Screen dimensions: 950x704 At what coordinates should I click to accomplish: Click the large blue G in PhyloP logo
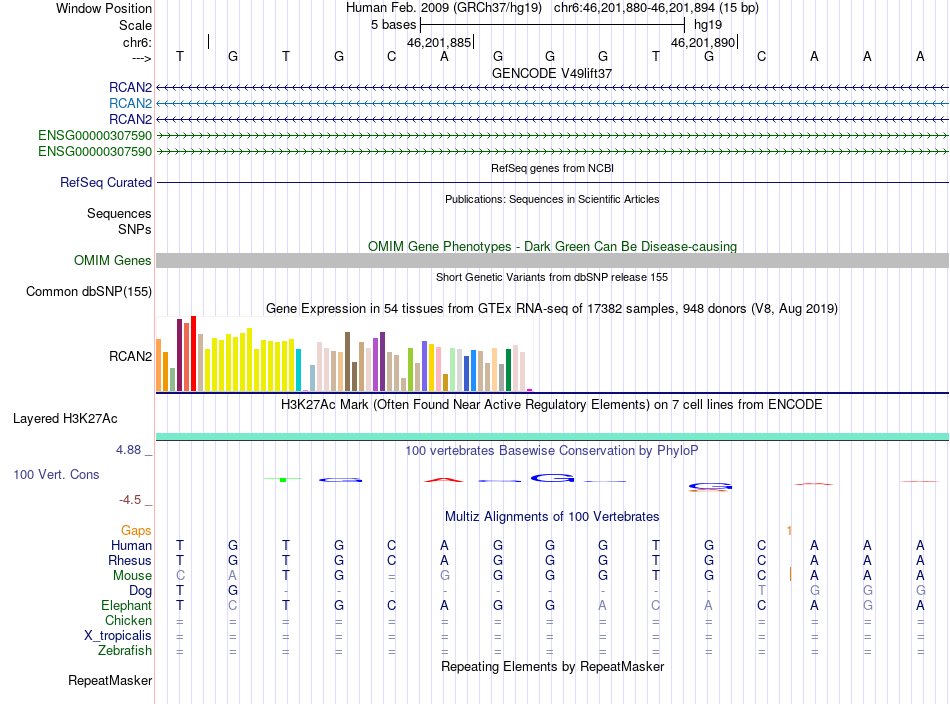coord(552,479)
